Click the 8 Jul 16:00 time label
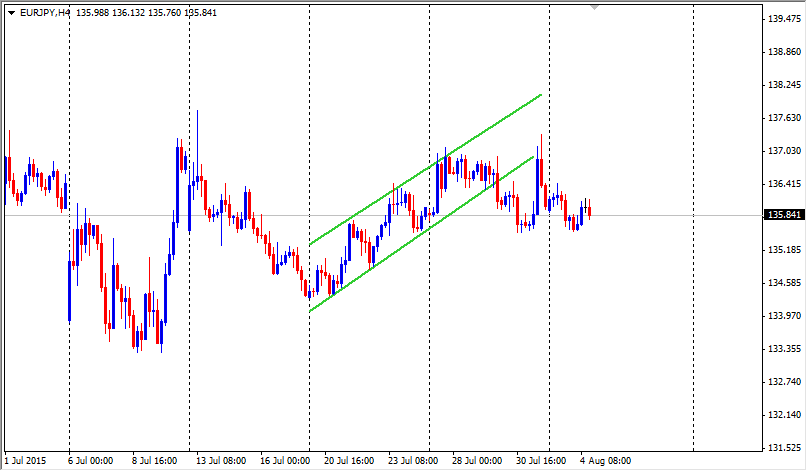The height and width of the screenshot is (471, 807). point(154,461)
